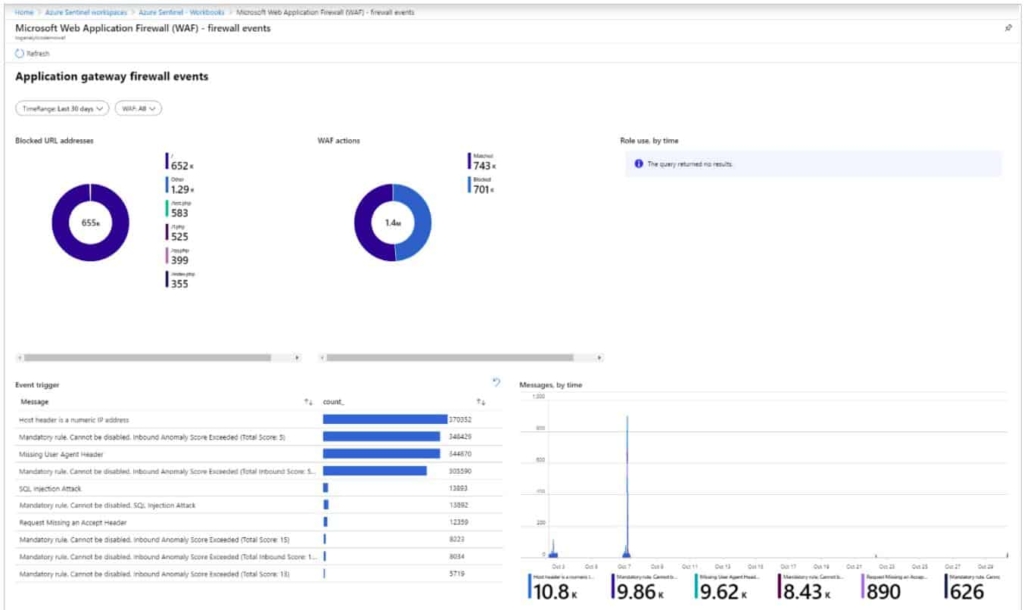Screen dimensions: 1024x610
Task: Select Matched 743K legend entry
Action: 482,162
